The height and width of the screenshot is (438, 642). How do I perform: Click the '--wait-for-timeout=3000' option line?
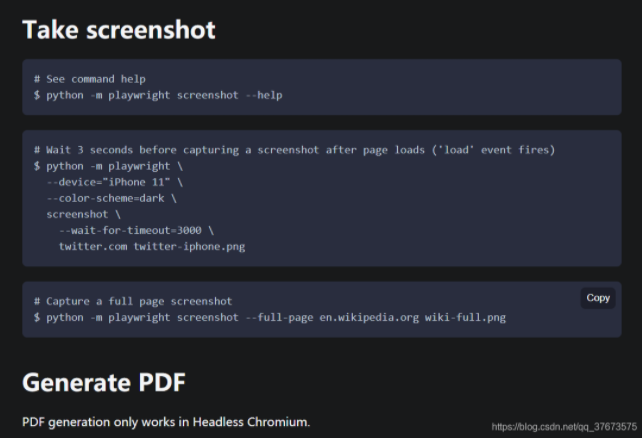pos(136,230)
